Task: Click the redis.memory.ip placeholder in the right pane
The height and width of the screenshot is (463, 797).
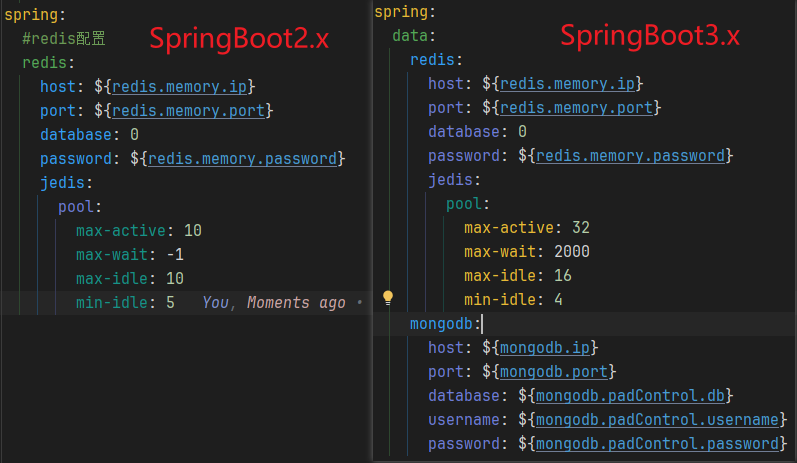Action: 567,84
